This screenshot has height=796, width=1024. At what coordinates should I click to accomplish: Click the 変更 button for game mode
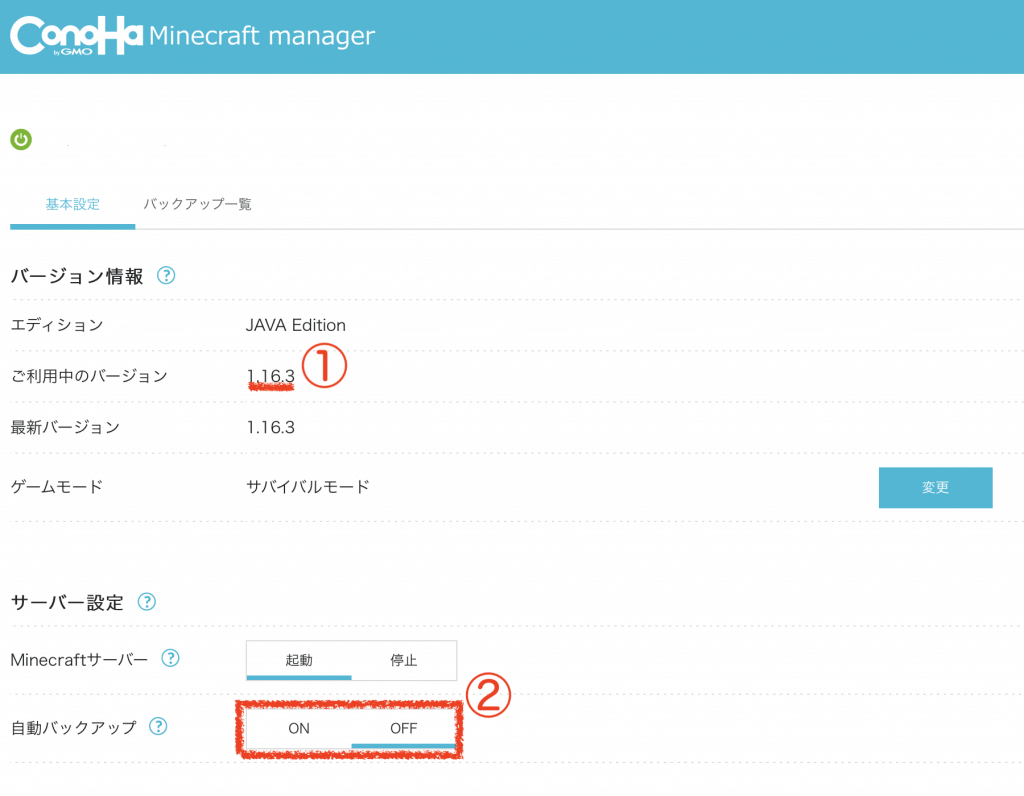click(x=935, y=487)
